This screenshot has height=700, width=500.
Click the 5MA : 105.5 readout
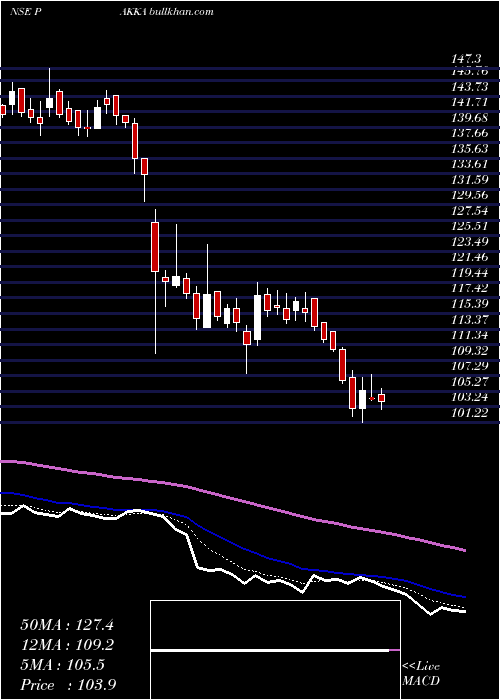pyautogui.click(x=62, y=665)
